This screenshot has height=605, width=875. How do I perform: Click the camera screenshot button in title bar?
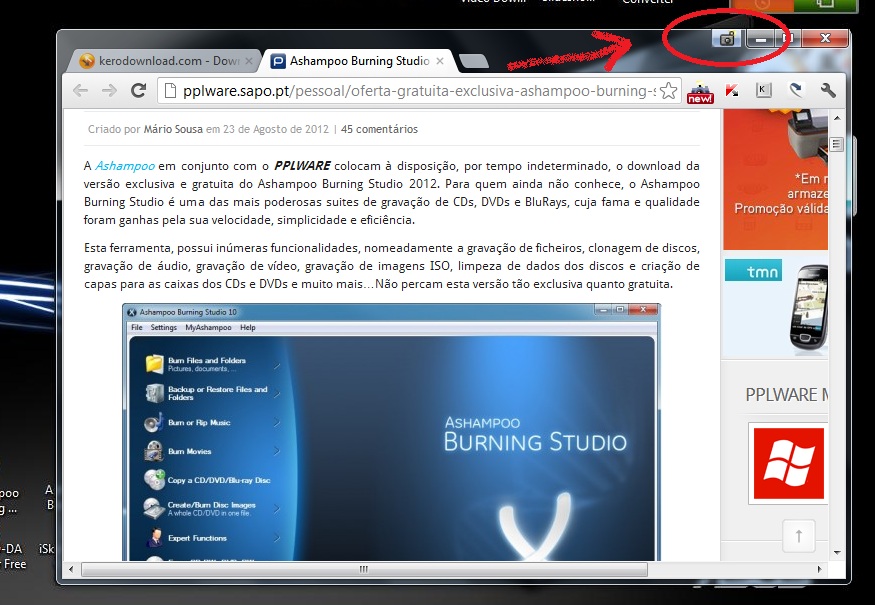[727, 39]
